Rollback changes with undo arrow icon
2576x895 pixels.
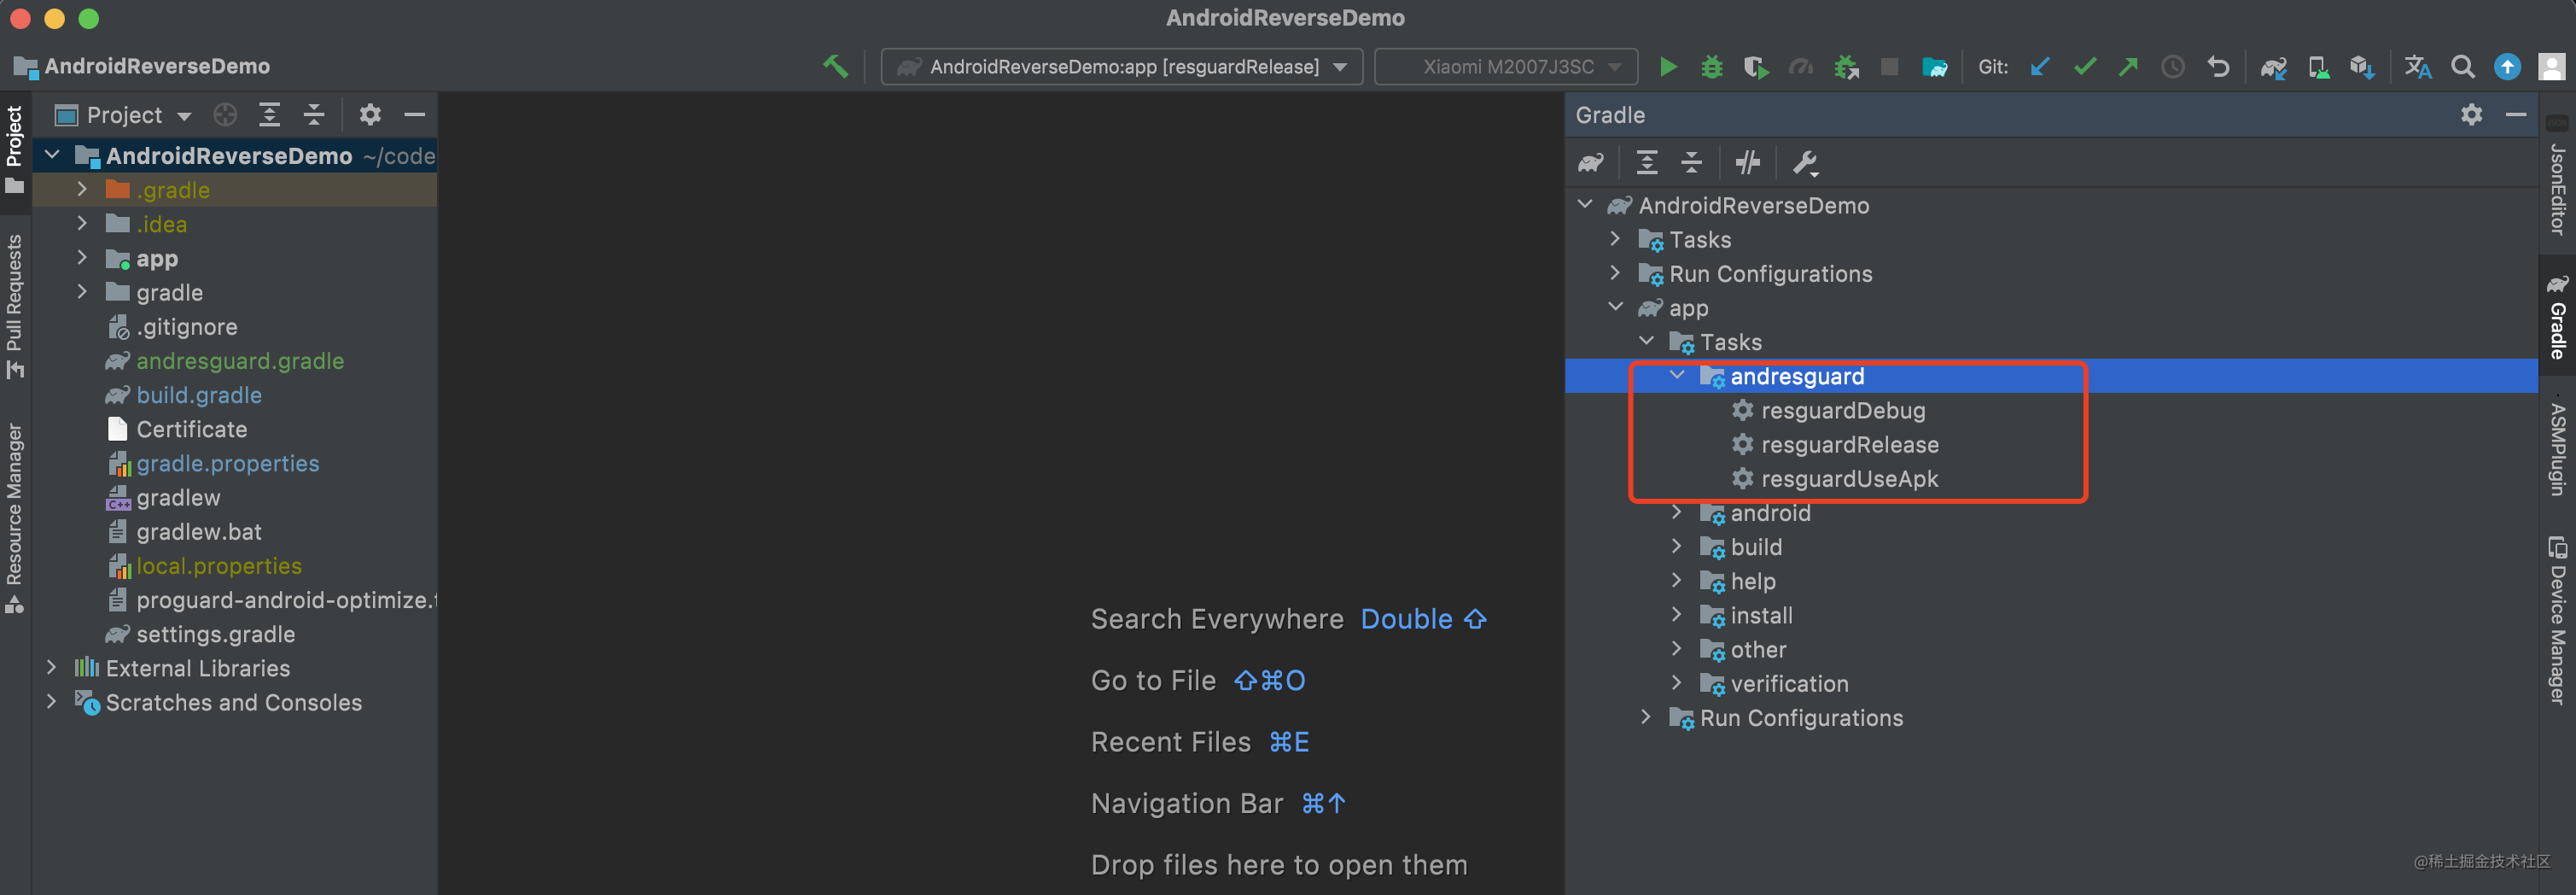click(2218, 67)
